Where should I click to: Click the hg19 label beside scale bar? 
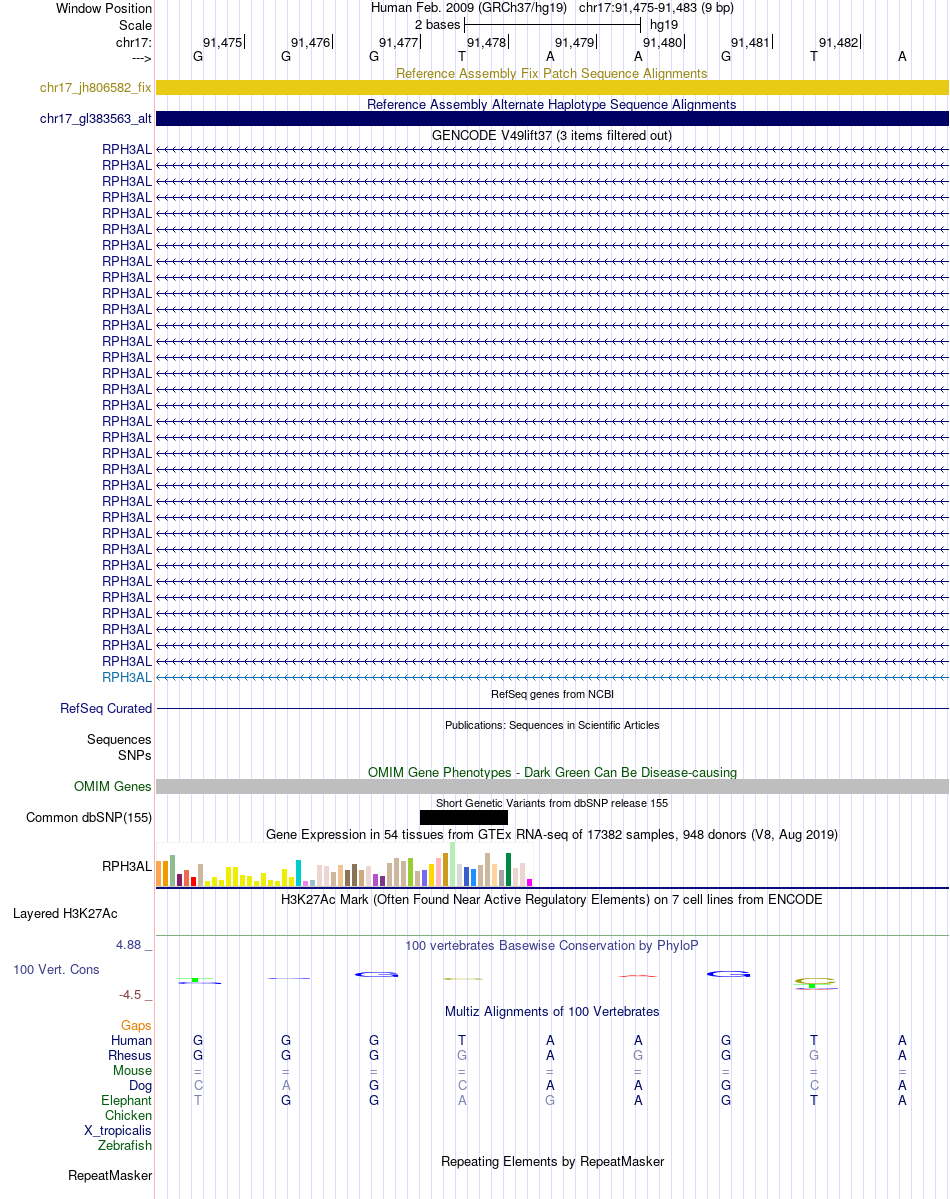point(664,25)
